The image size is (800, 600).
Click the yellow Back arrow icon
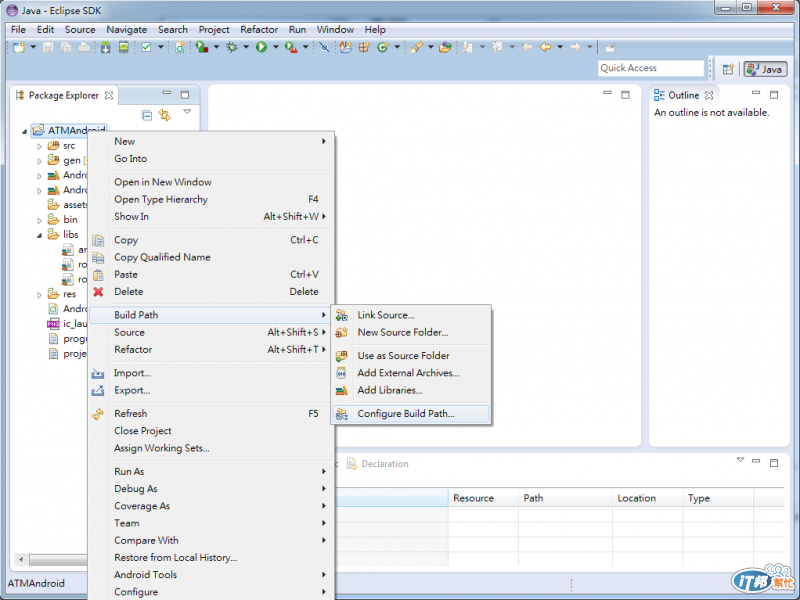click(545, 47)
